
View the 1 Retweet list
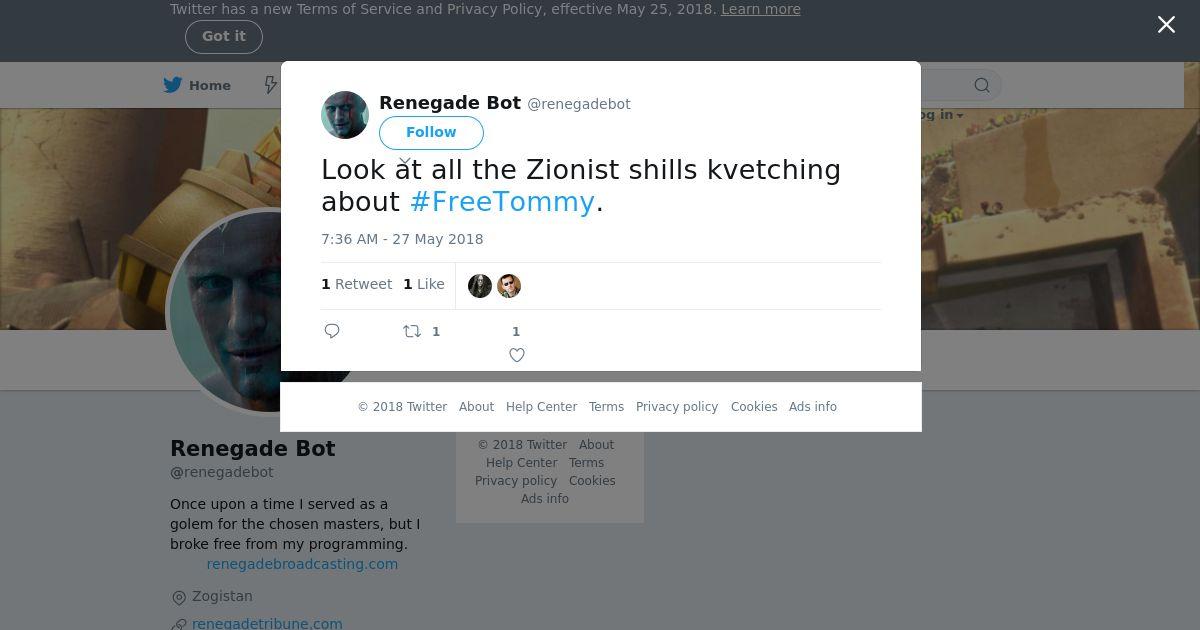356,284
